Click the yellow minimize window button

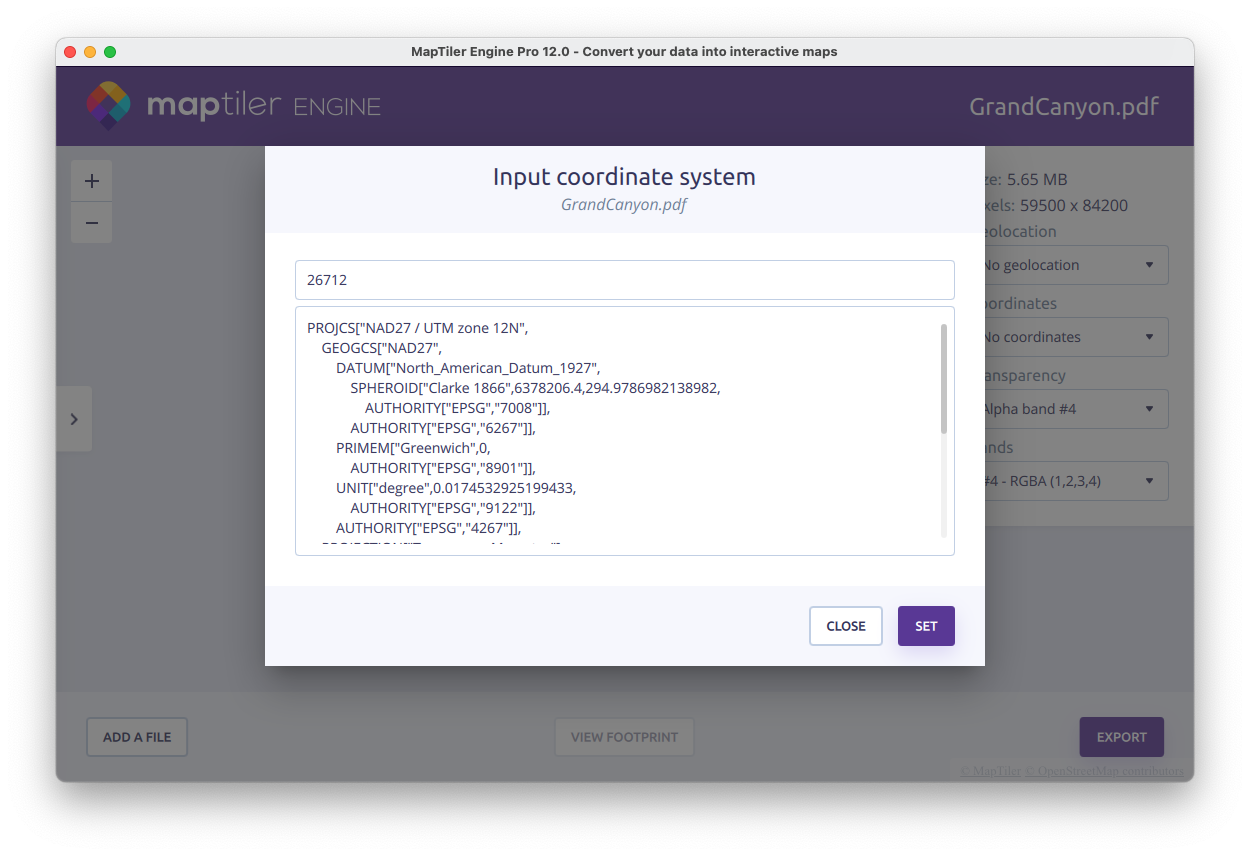(90, 52)
